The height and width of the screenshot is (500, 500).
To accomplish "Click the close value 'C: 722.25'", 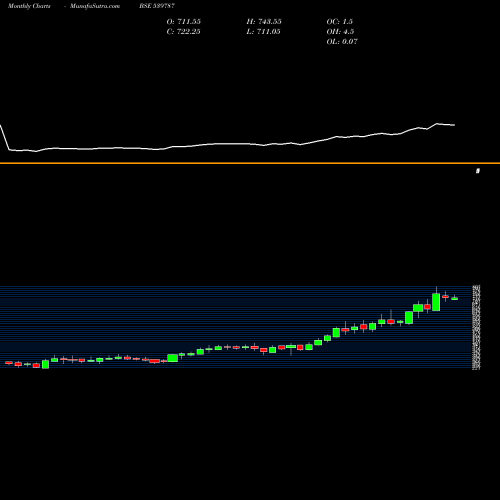I will click(x=184, y=32).
